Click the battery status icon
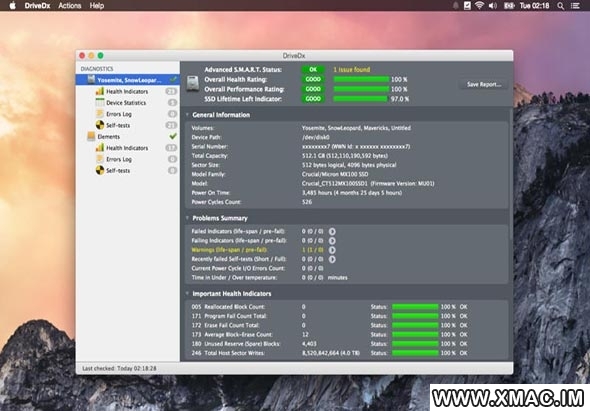 (x=509, y=6)
